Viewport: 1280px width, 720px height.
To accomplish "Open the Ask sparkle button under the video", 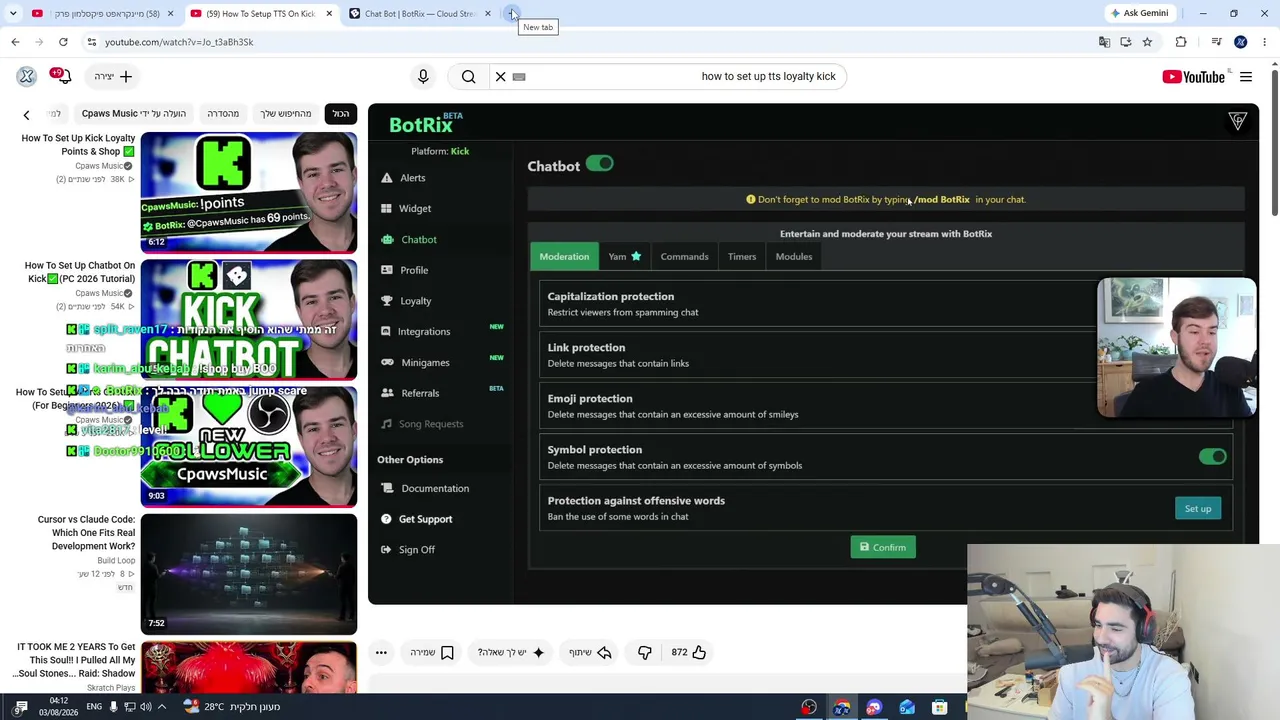I will pyautogui.click(x=511, y=652).
